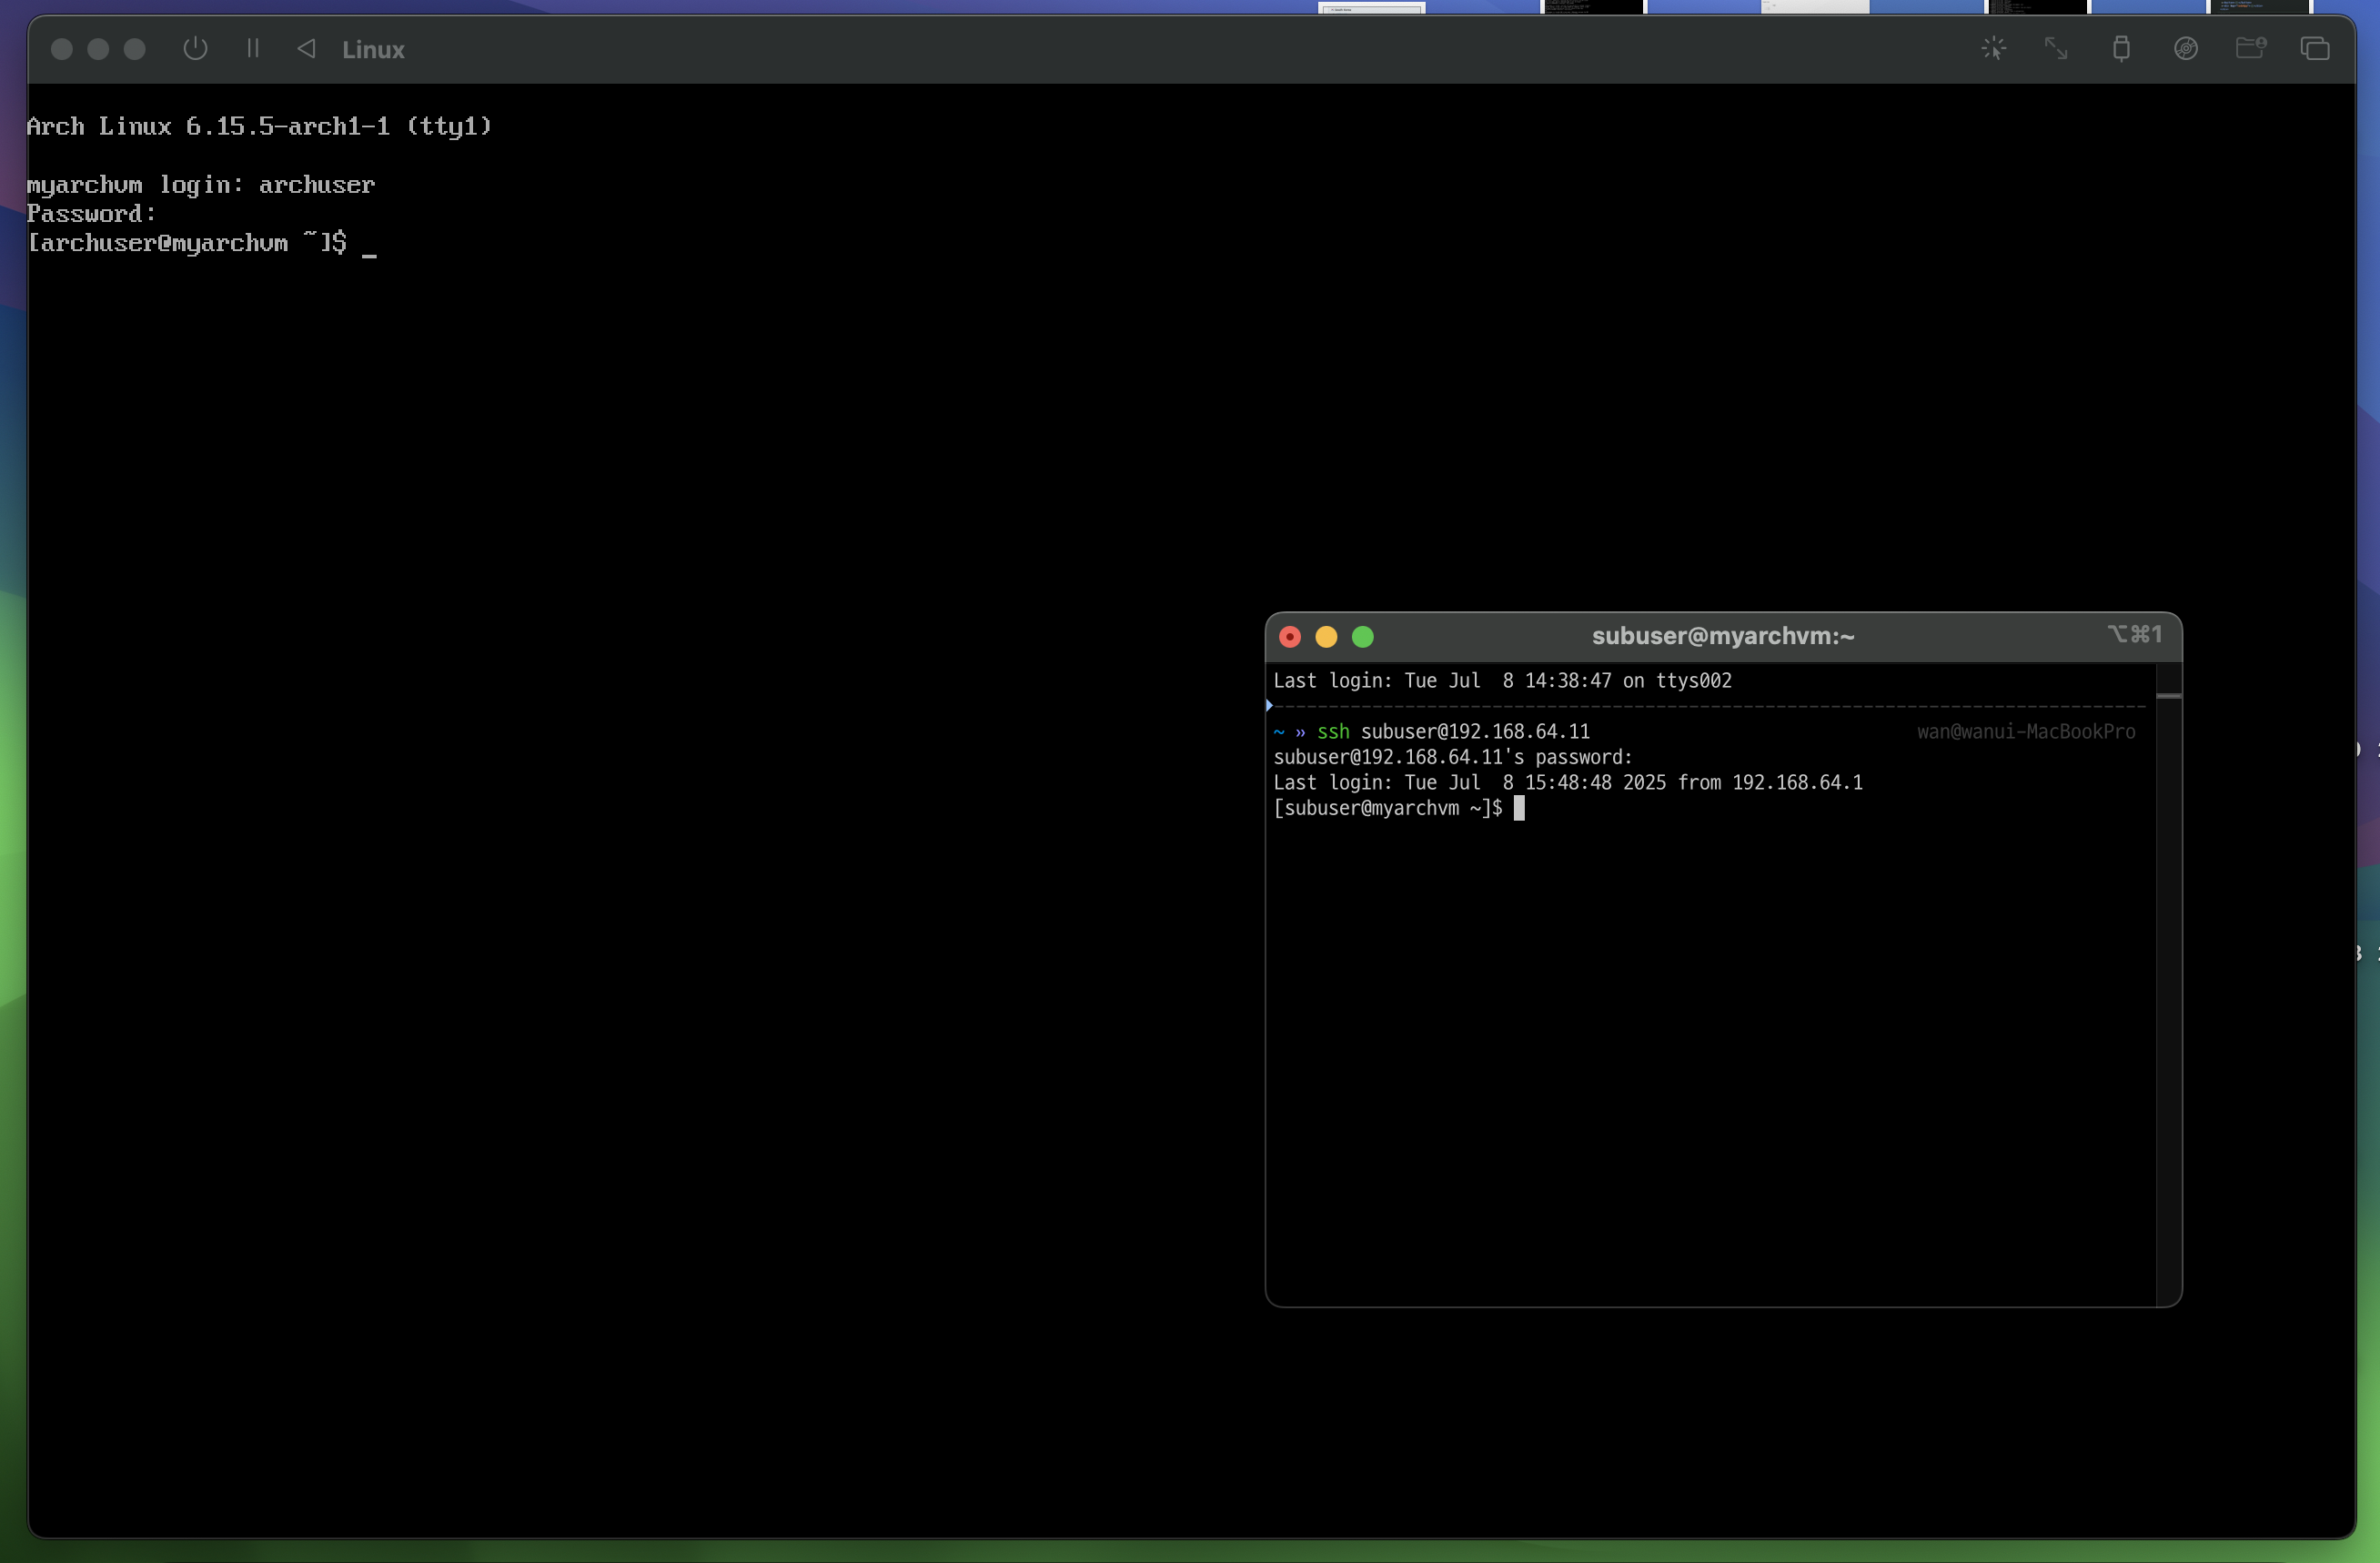Viewport: 2380px width, 1563px height.
Task: Click the line "subuser@192.168.64.11's password:"
Action: click(1452, 757)
